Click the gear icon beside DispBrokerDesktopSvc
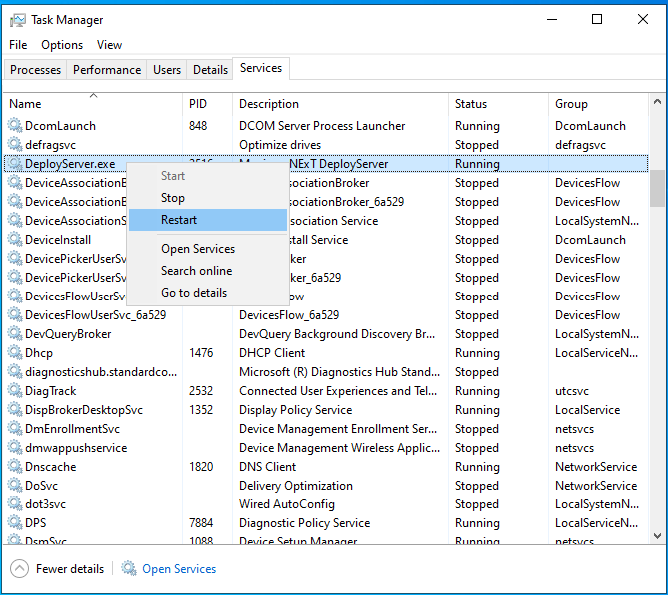The height and width of the screenshot is (595, 668). click(15, 409)
